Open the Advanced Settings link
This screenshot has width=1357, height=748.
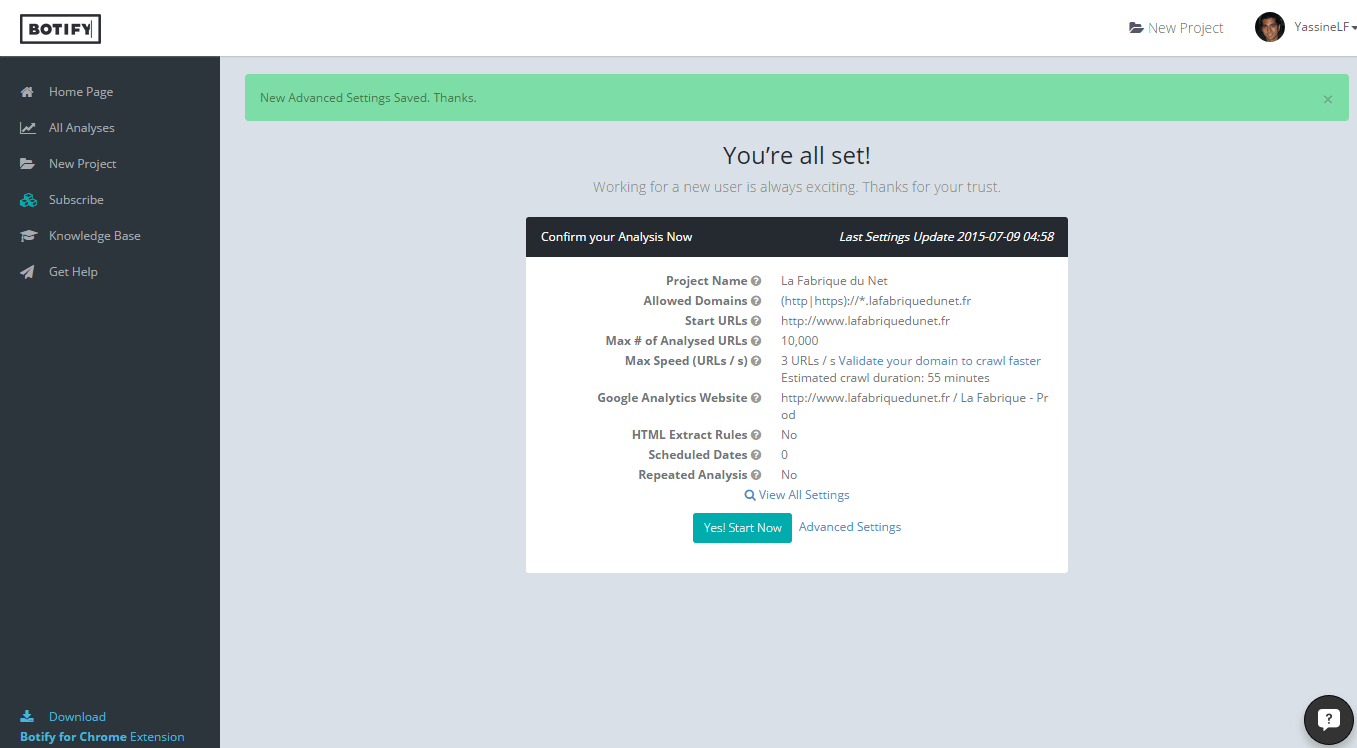point(849,527)
